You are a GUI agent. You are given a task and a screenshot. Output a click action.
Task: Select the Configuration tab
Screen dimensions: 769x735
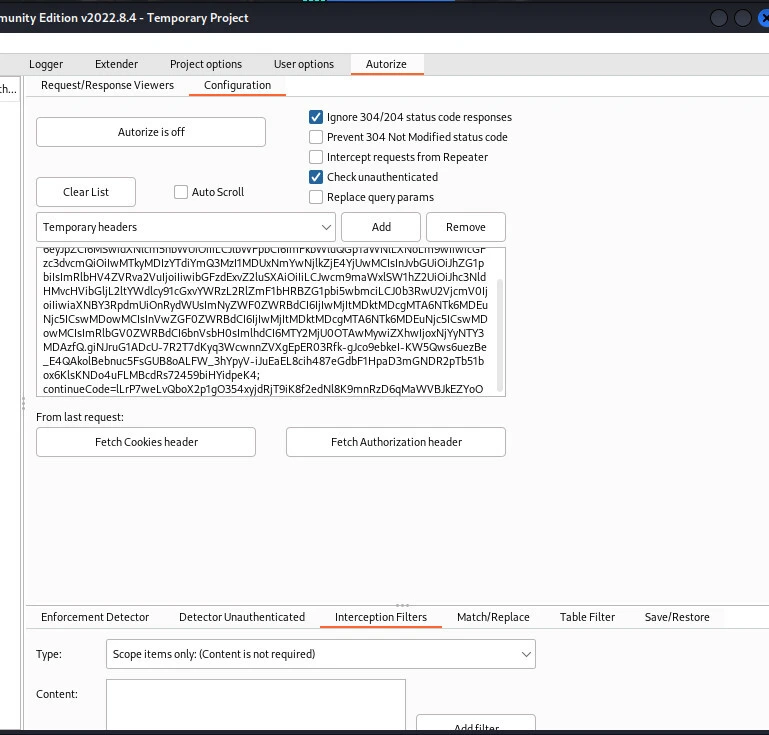(237, 85)
